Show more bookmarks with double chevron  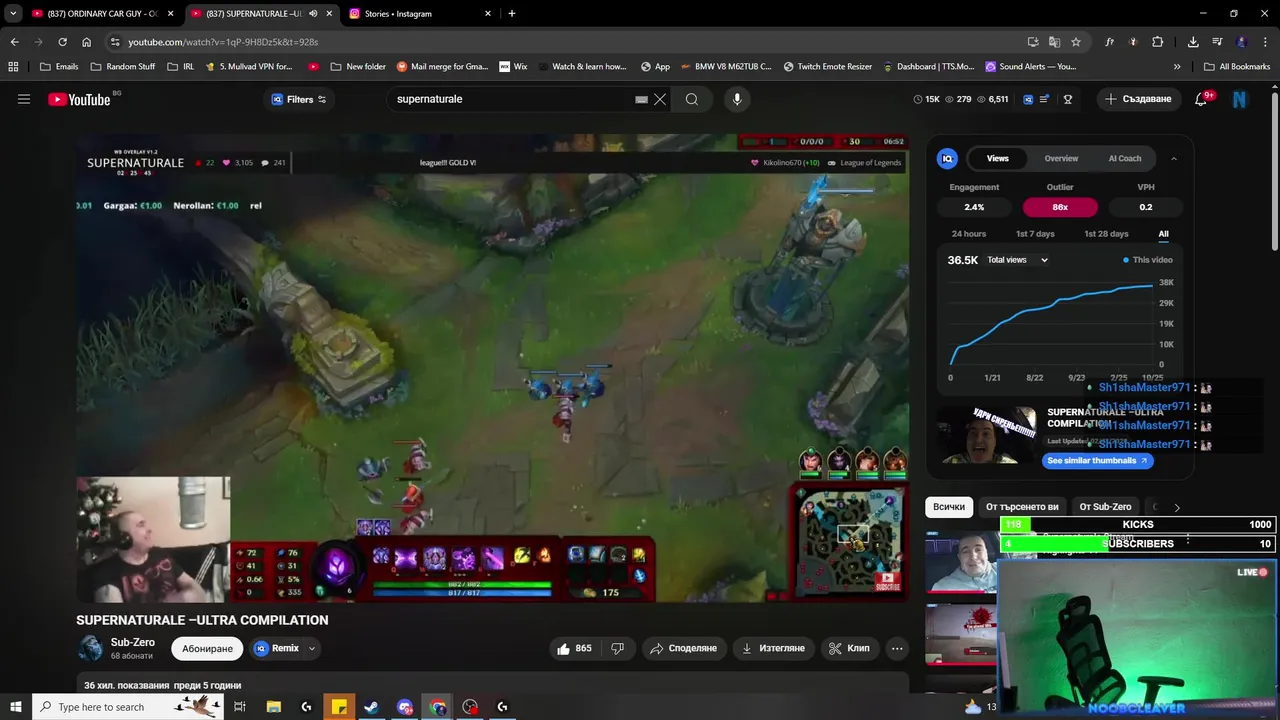point(1177,67)
